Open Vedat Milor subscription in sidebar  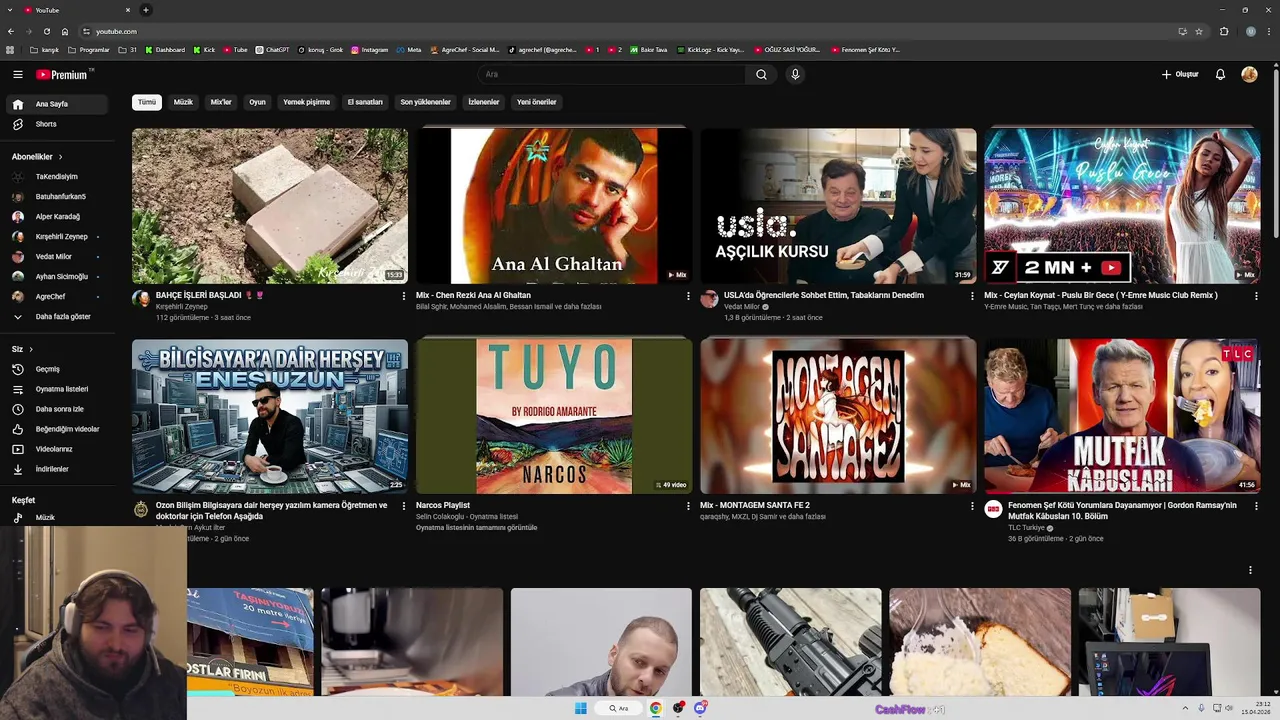tap(56, 256)
